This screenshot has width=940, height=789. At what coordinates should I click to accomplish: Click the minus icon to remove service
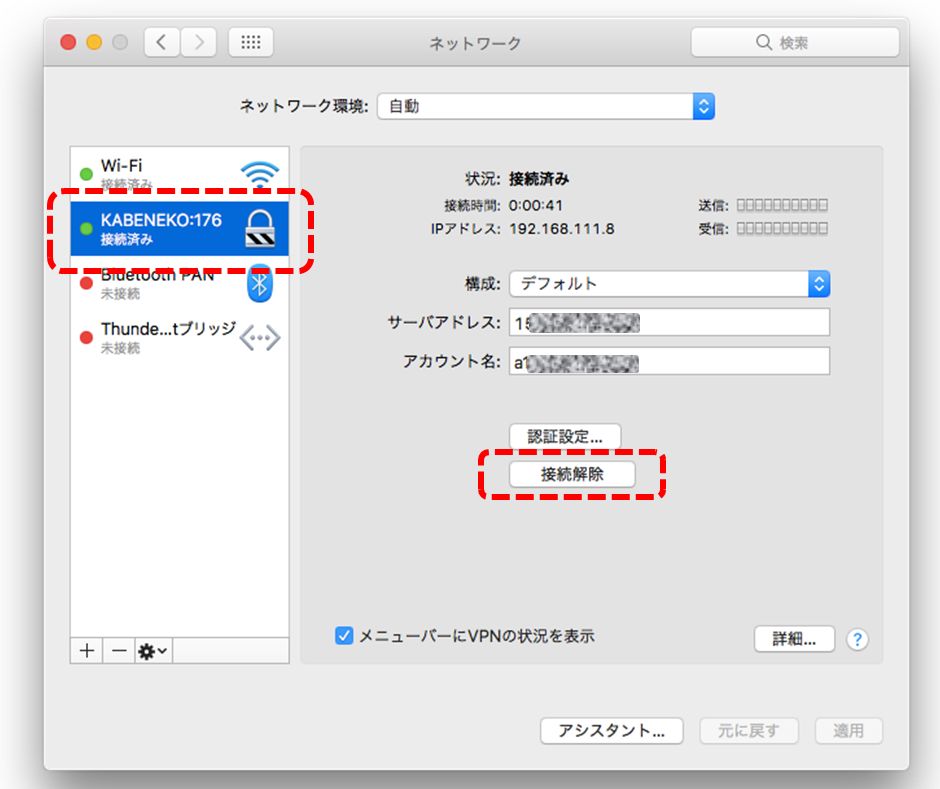118,650
